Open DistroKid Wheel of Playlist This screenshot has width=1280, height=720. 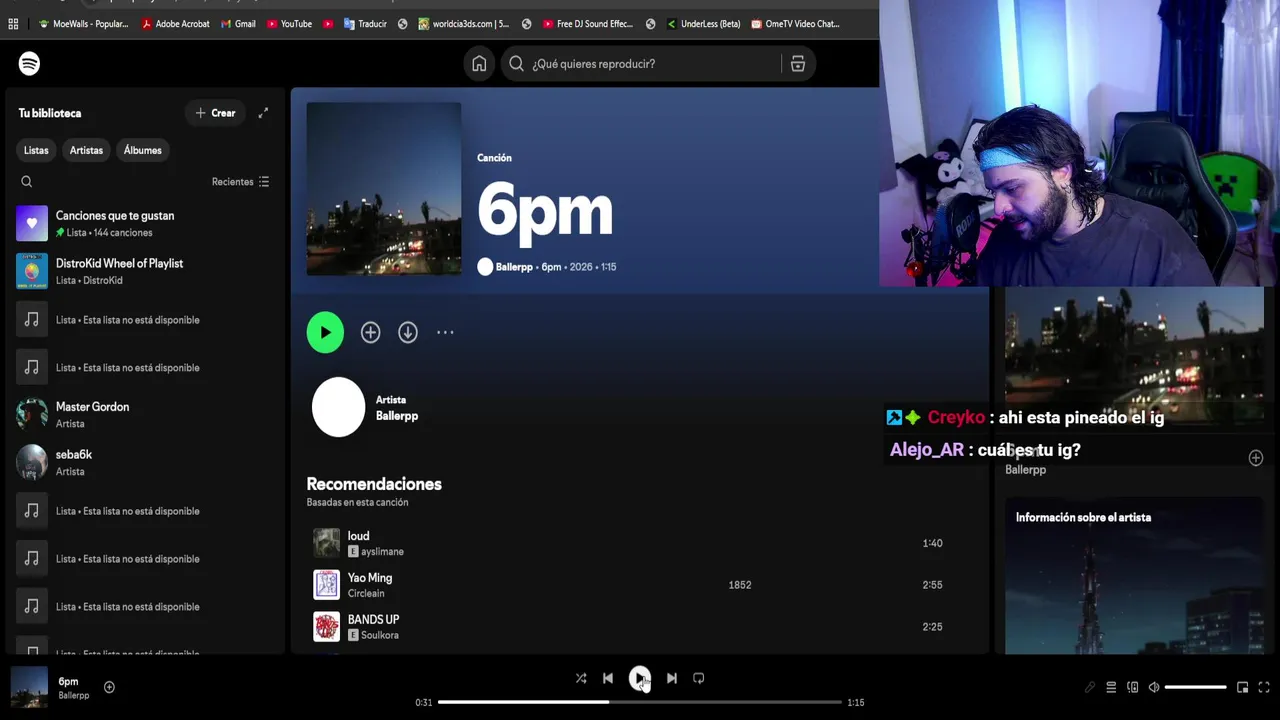pyautogui.click(x=145, y=271)
